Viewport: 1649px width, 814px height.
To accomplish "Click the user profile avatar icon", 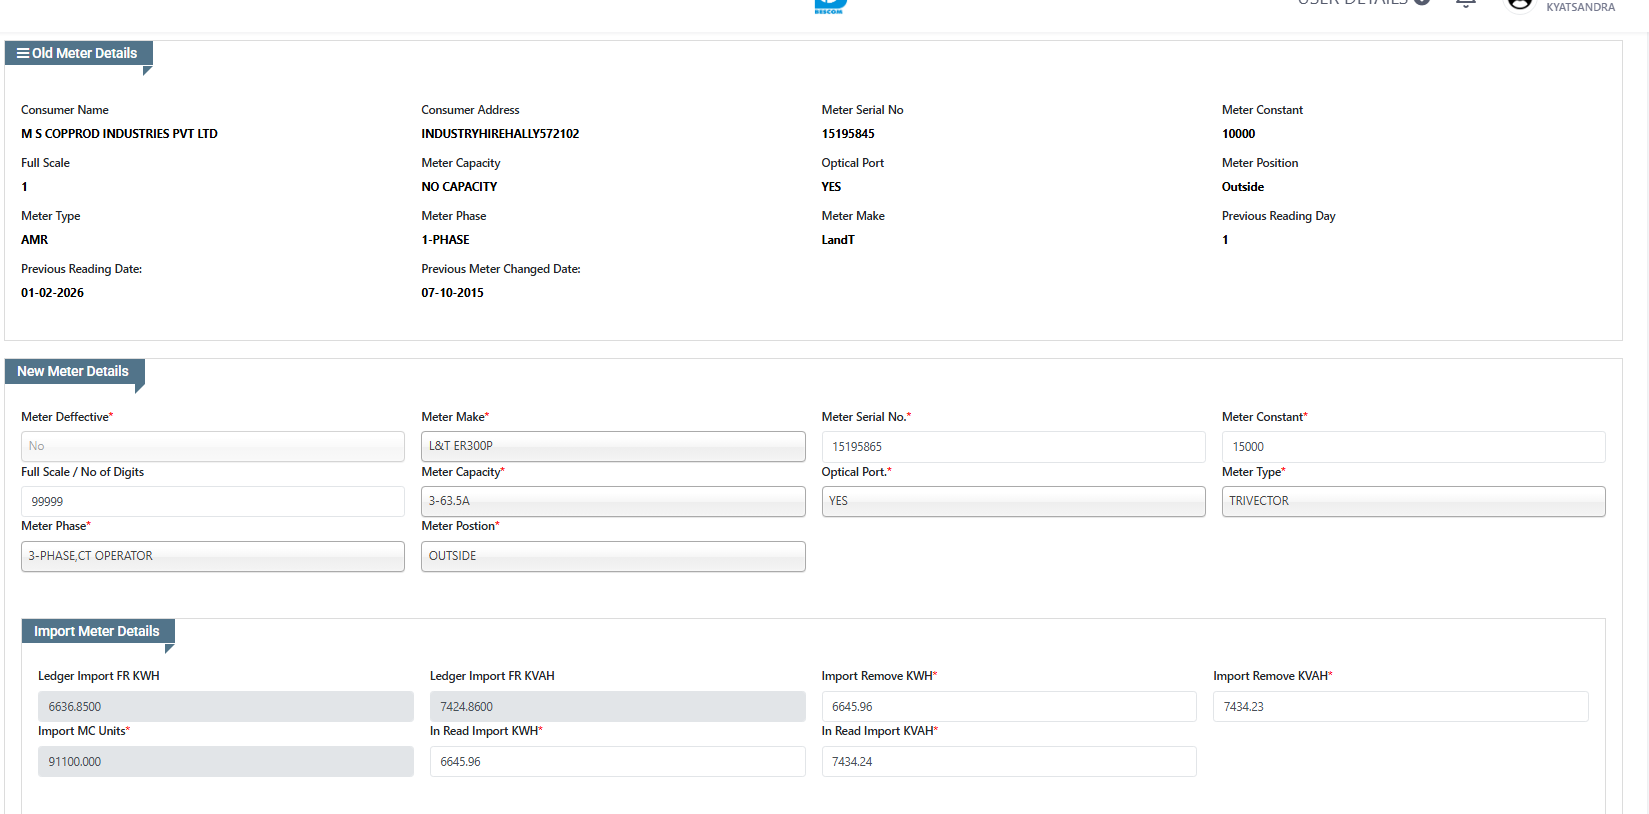I will click(1519, 4).
